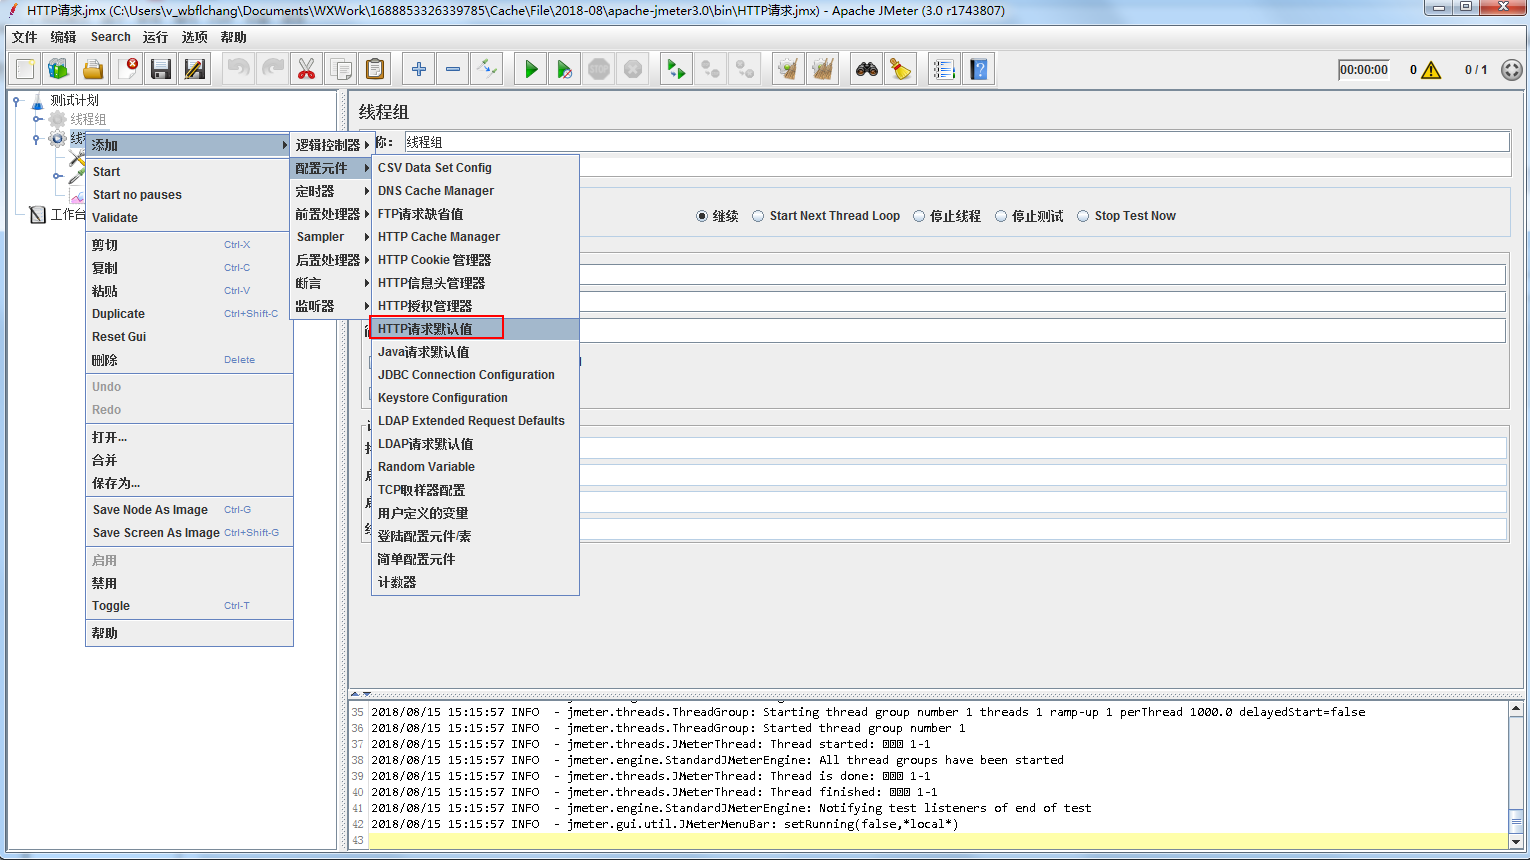Click Duplicate in the context menu
1530x860 pixels.
tap(189, 314)
